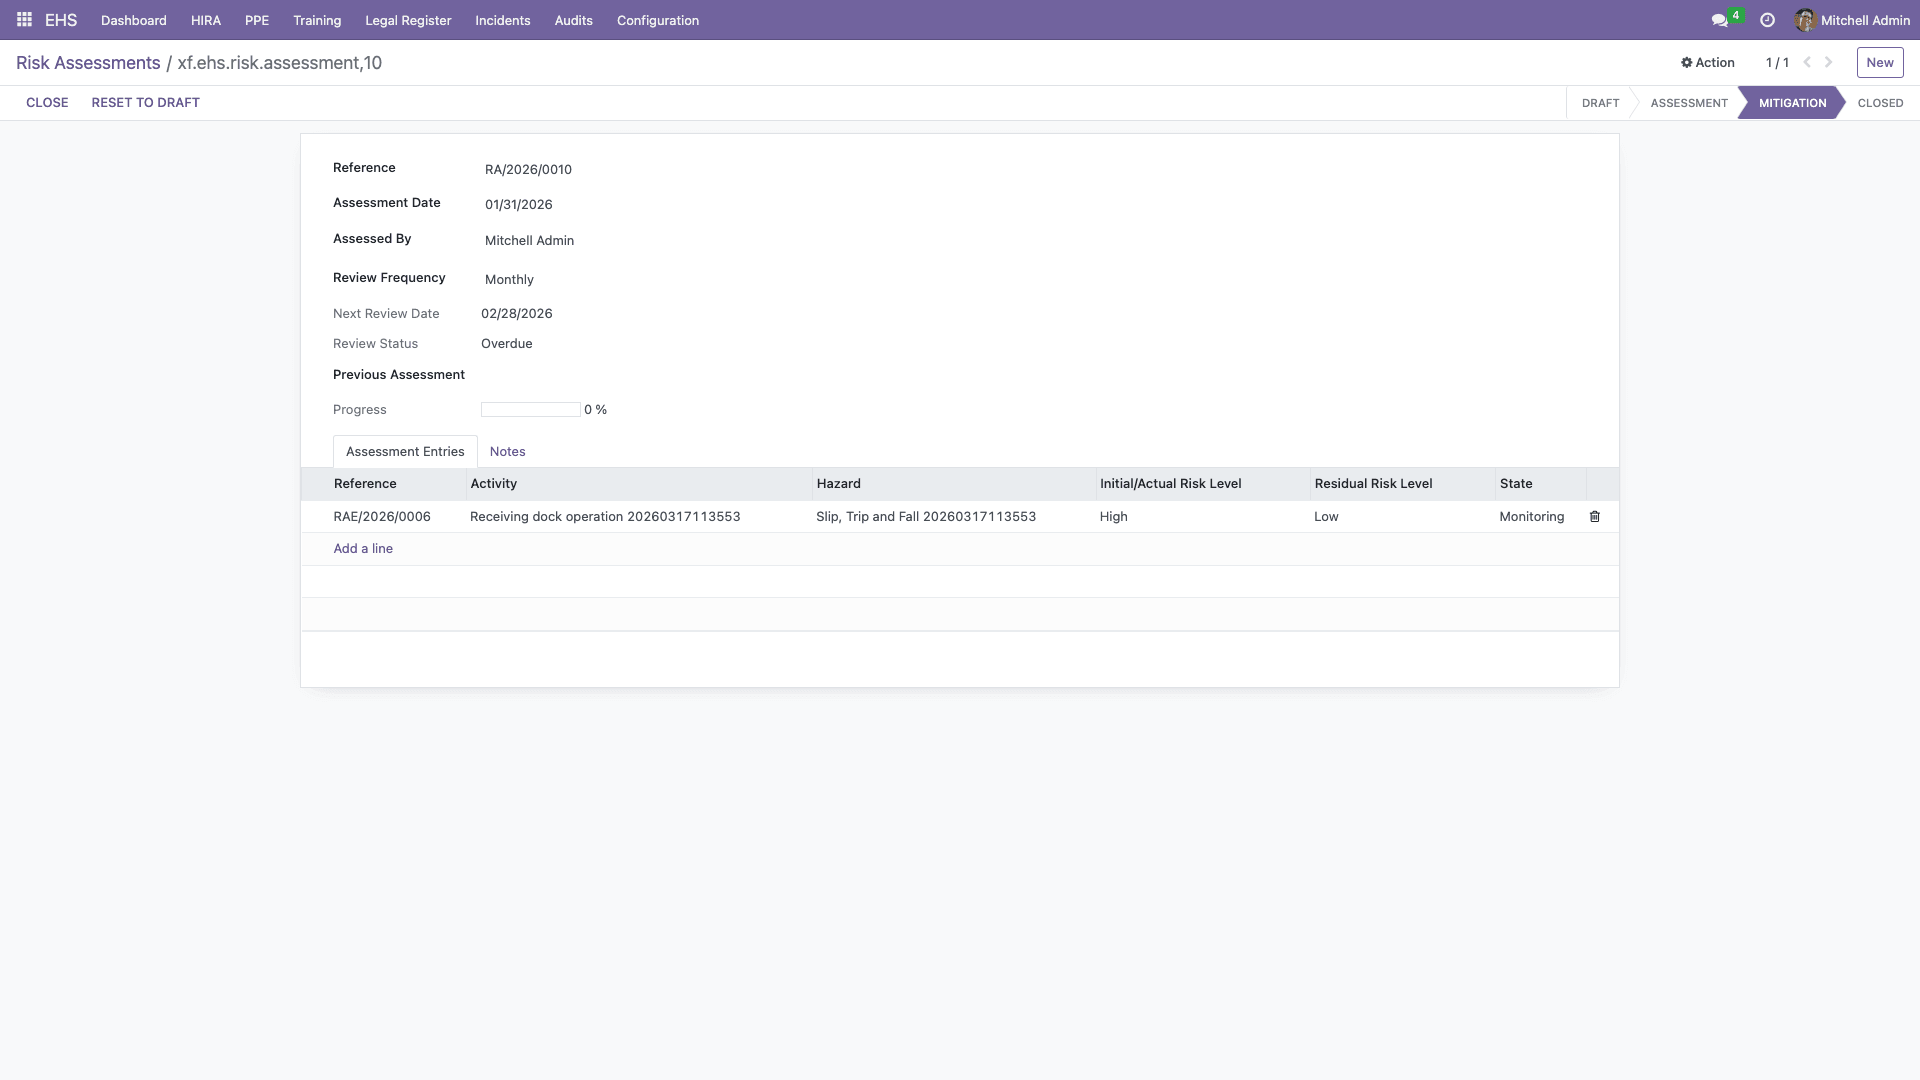Delete the RAE/2026/0006 entry with the trash icon
1920x1080 pixels.
(1595, 517)
